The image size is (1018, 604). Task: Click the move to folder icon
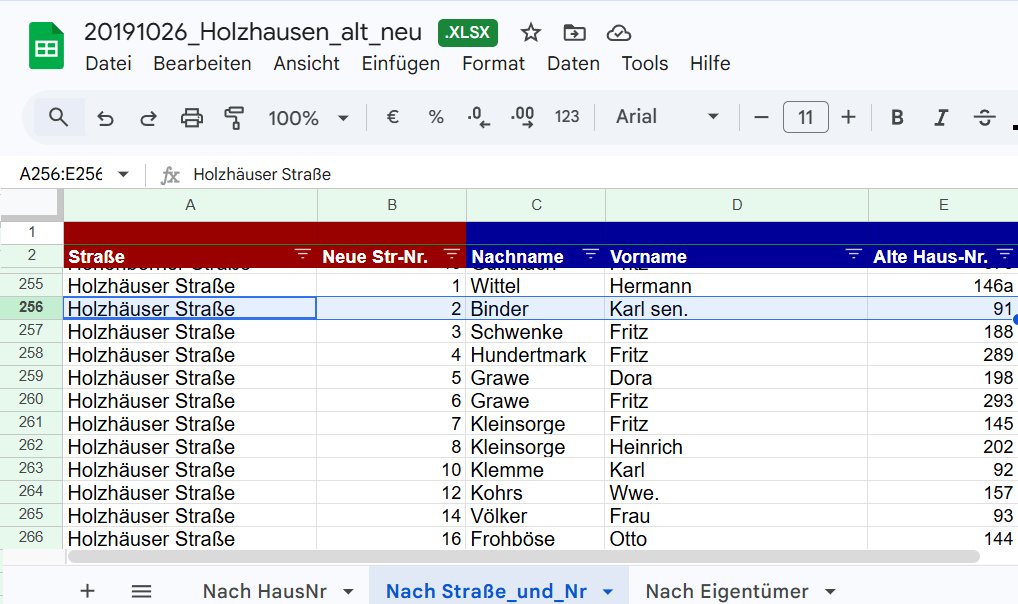[575, 33]
